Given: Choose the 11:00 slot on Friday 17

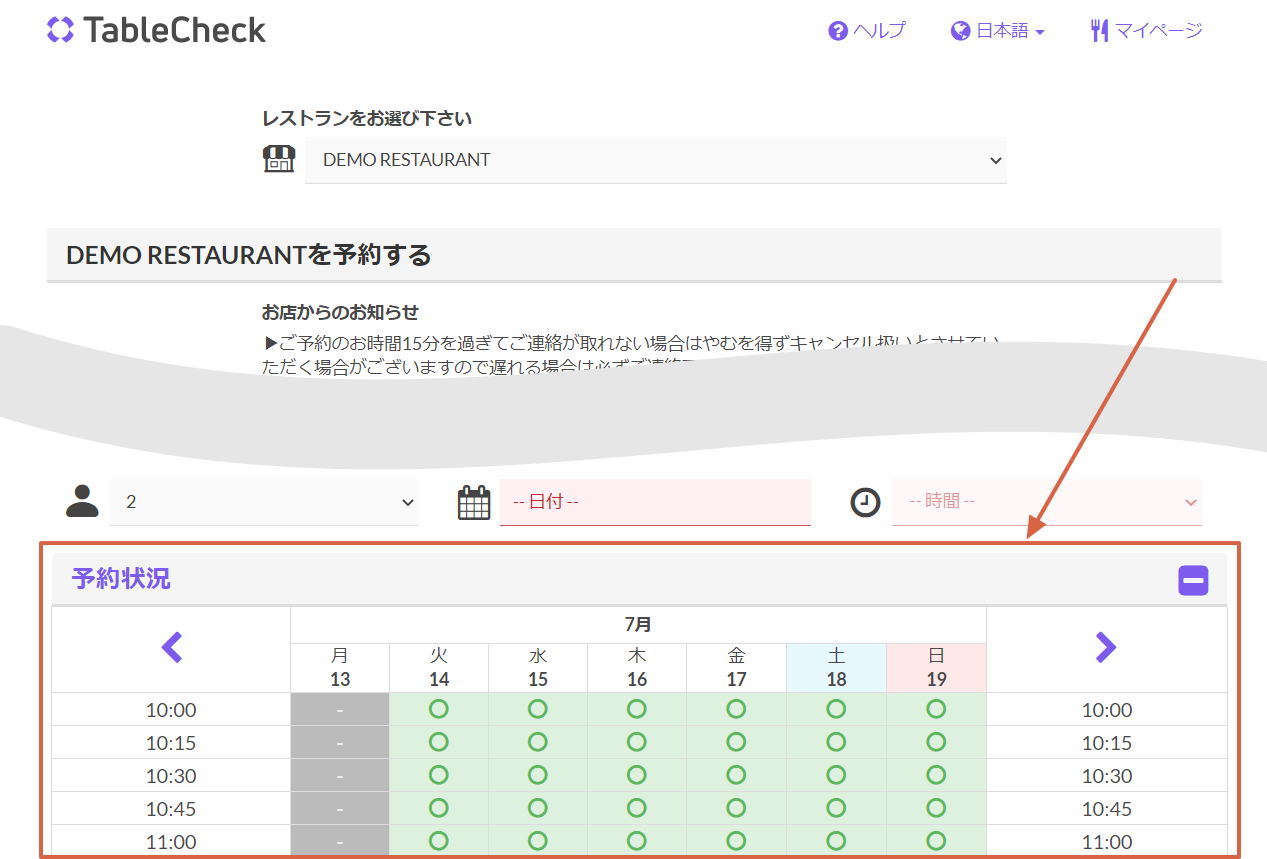Looking at the screenshot, I should pos(737,840).
